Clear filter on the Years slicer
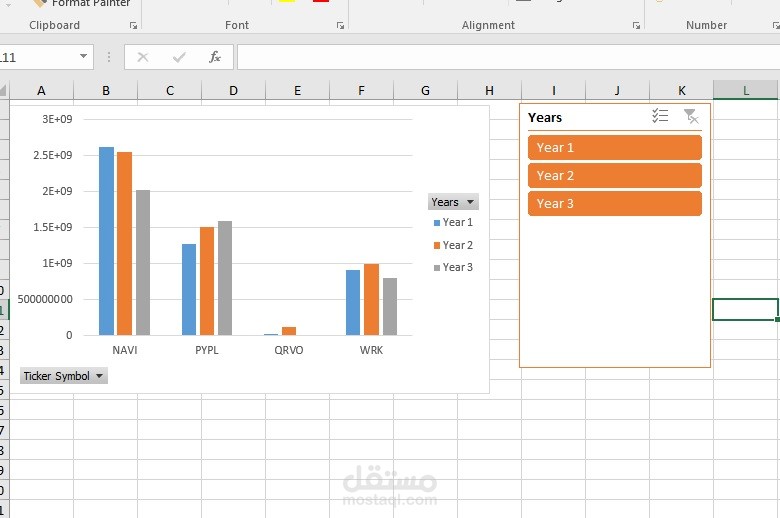This screenshot has height=518, width=780. 691,116
